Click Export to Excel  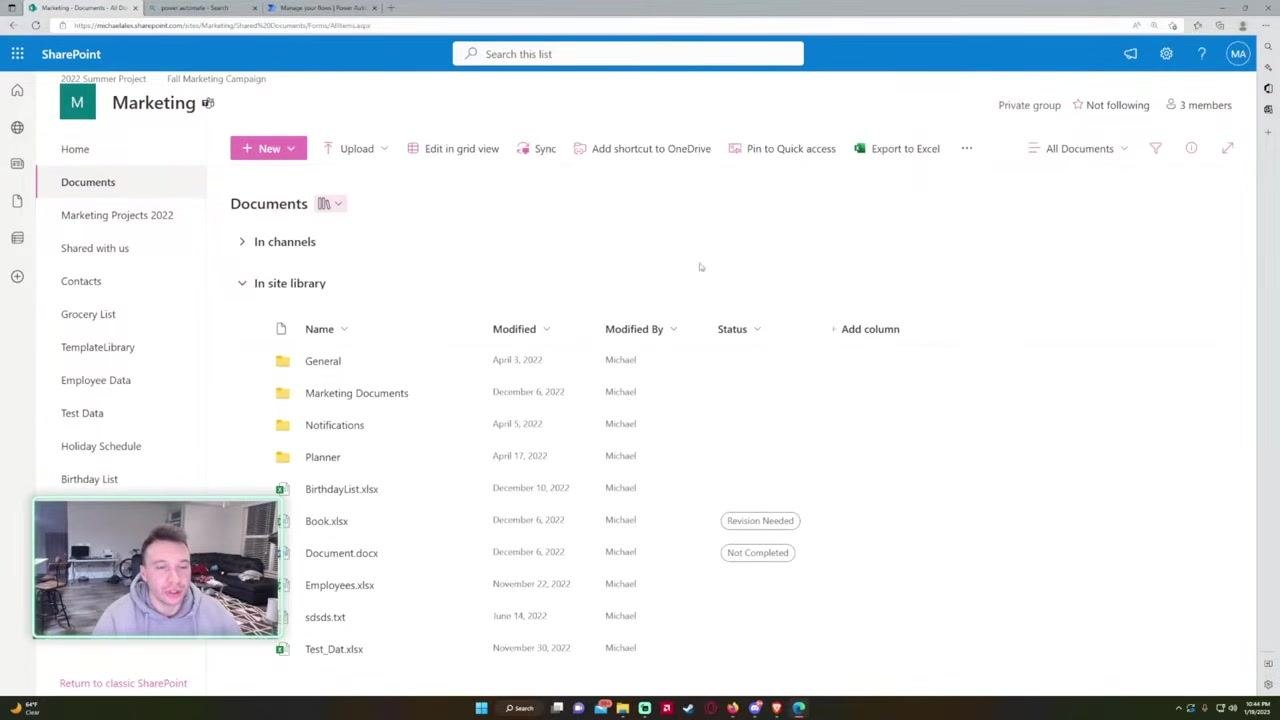click(896, 148)
